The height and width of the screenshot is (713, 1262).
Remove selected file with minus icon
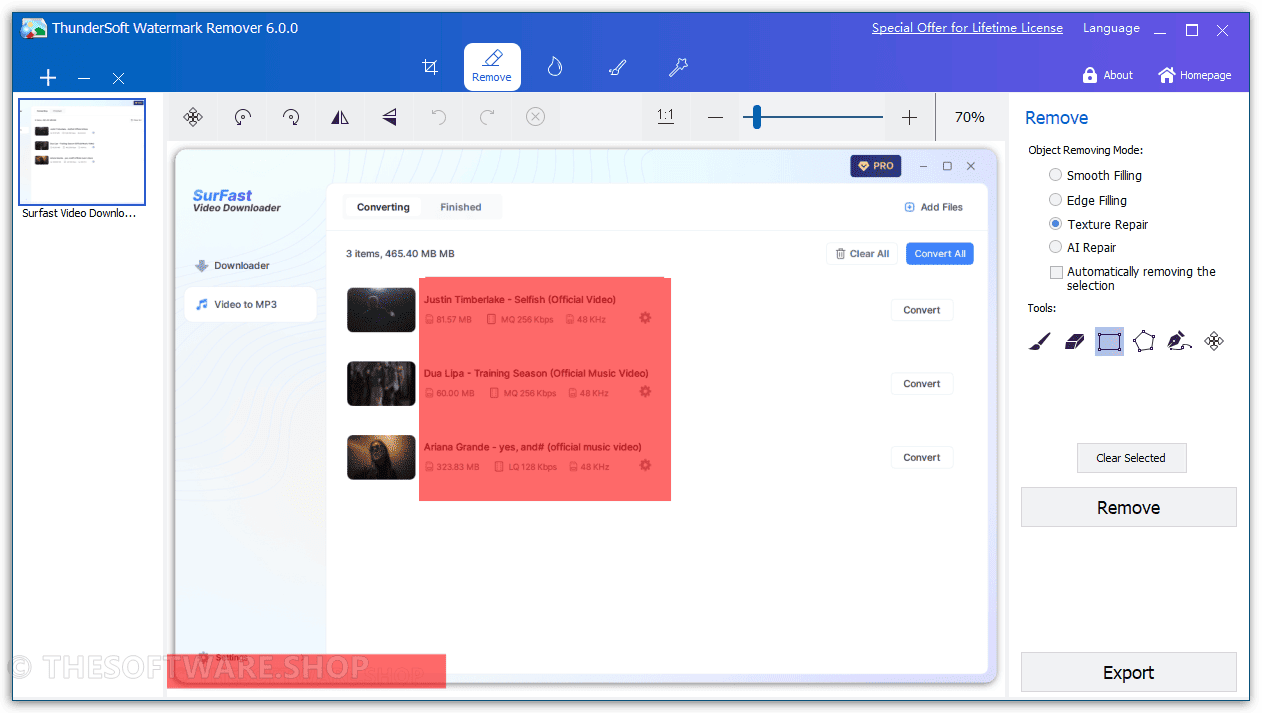[84, 78]
